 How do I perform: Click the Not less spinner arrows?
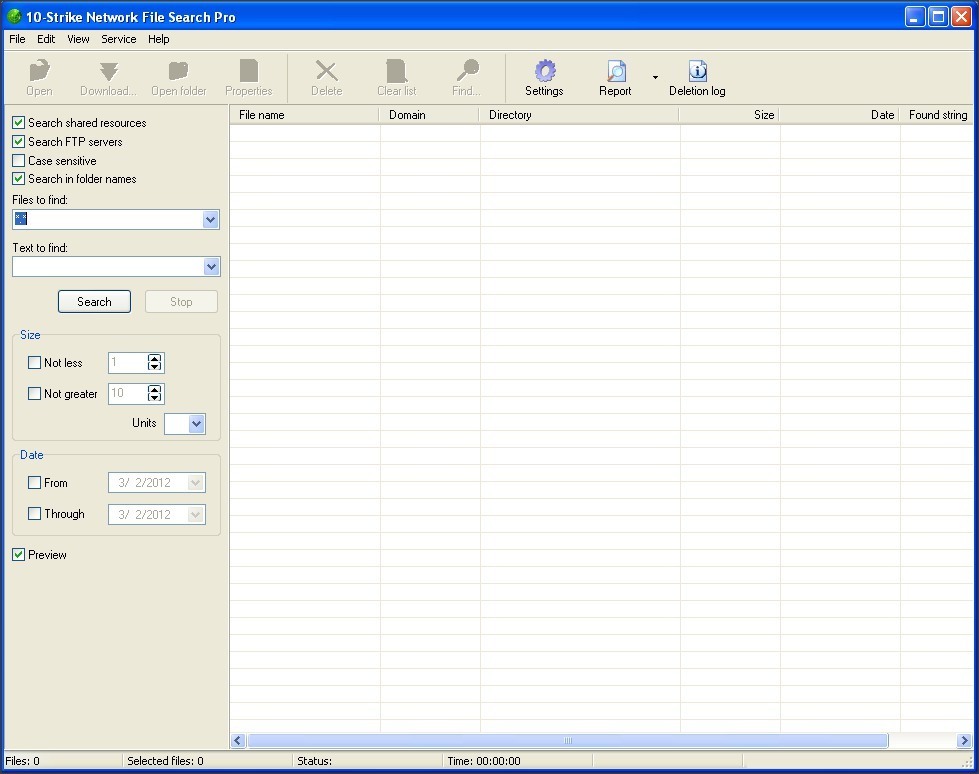click(x=154, y=363)
